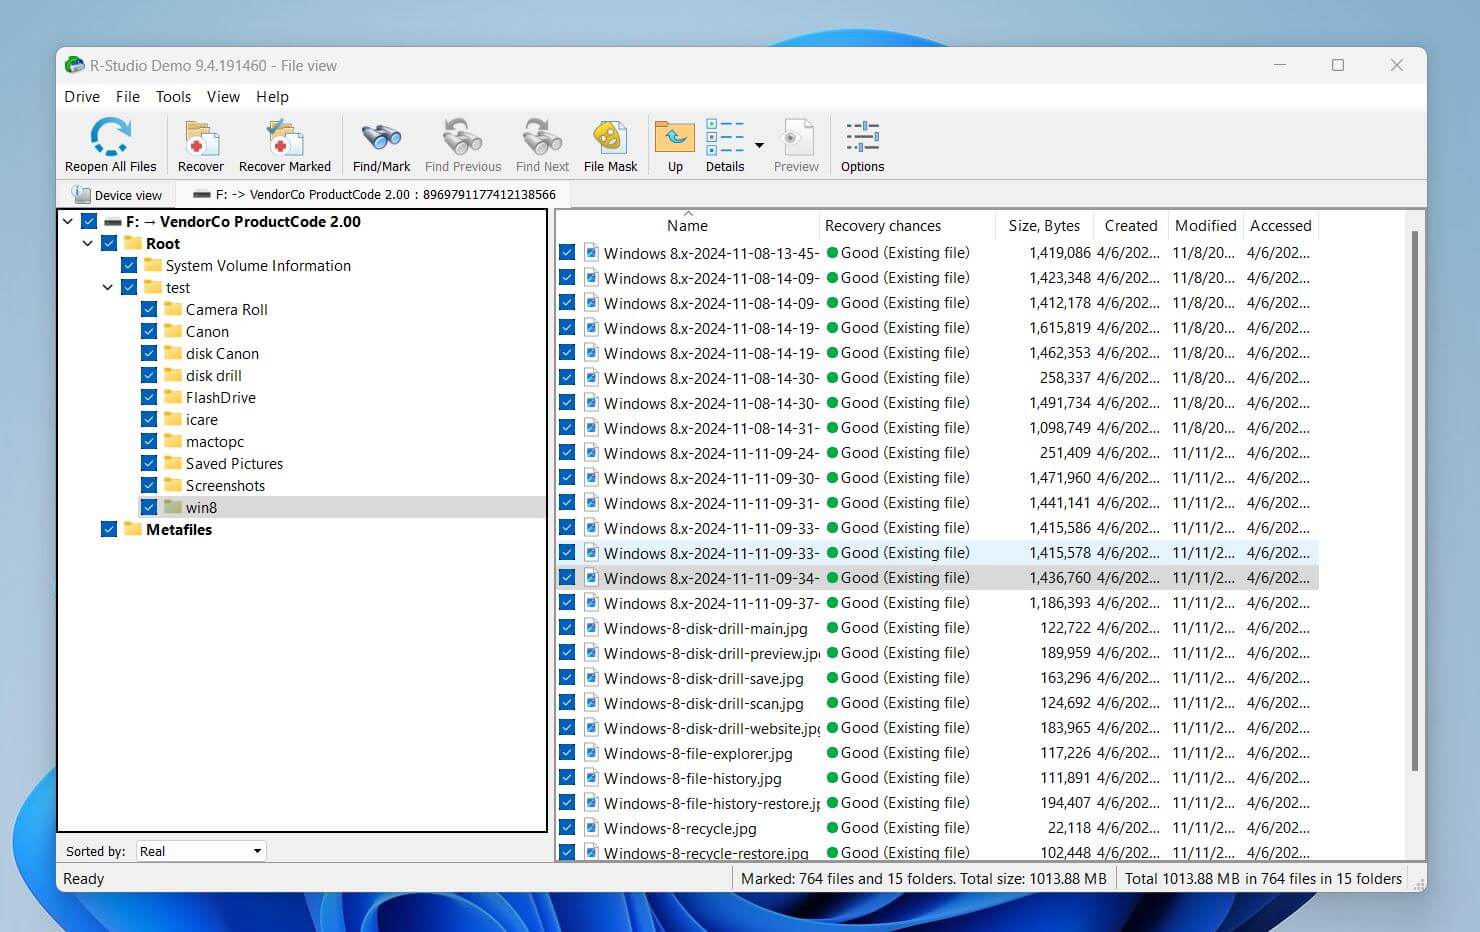
Task: Open Find/Mark binoculars tool
Action: click(381, 137)
